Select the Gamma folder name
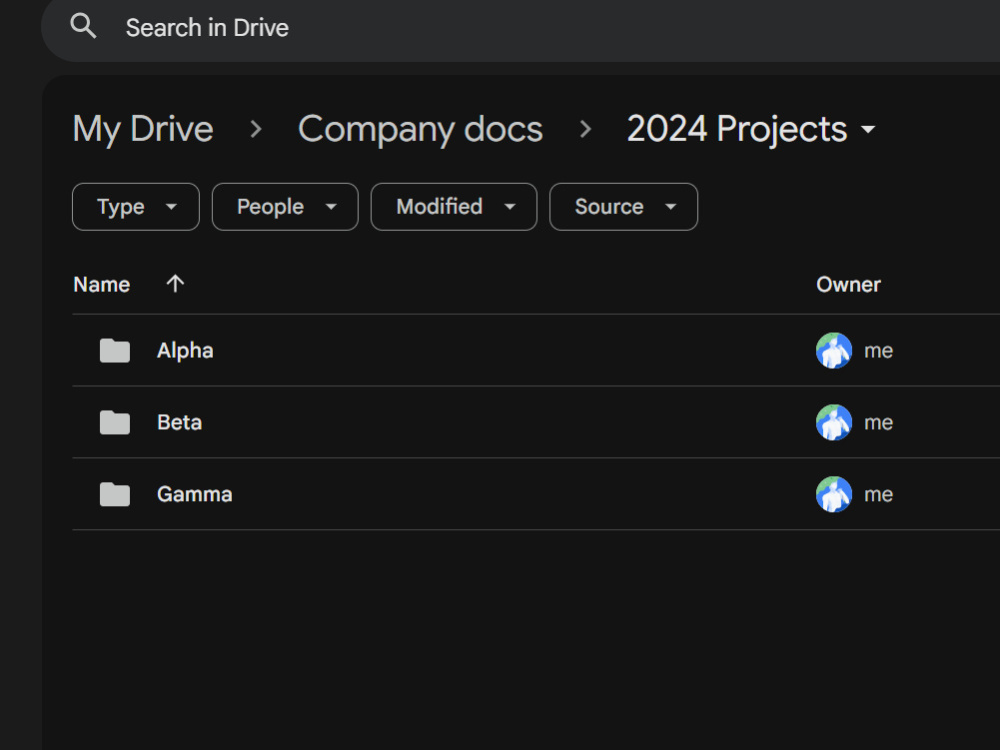 click(x=195, y=494)
